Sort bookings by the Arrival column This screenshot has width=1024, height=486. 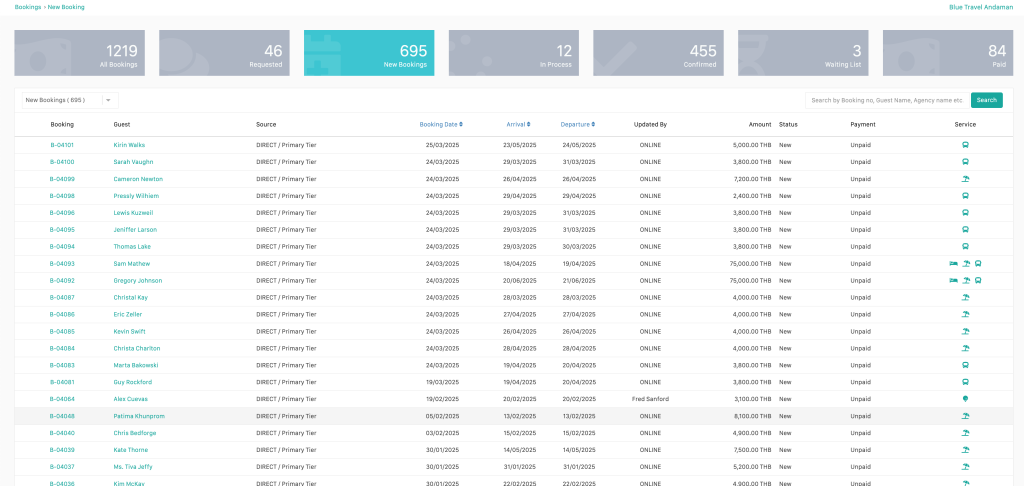[x=518, y=125]
